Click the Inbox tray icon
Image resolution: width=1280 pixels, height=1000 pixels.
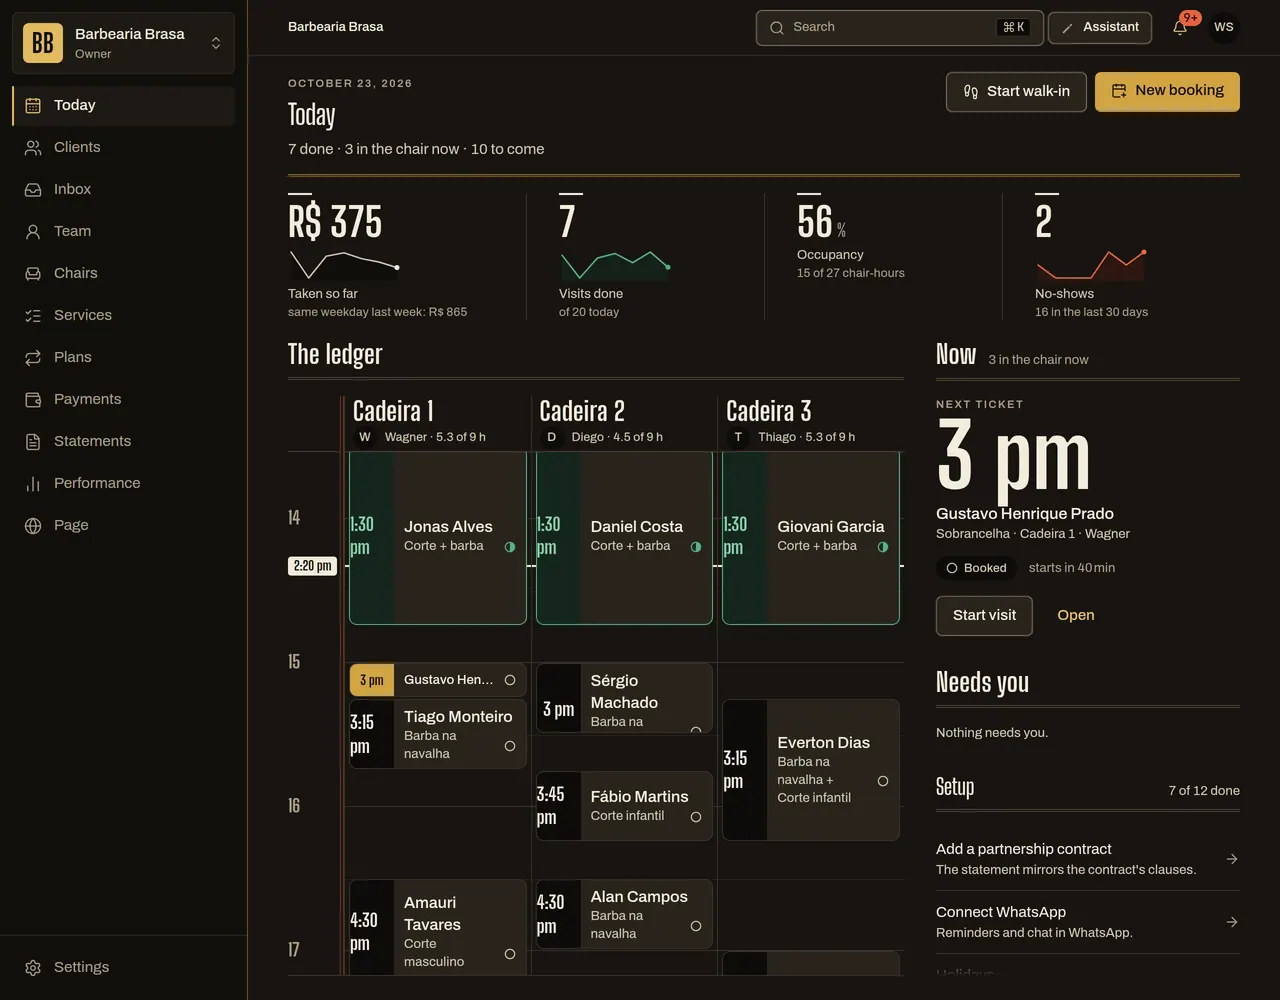point(33,189)
